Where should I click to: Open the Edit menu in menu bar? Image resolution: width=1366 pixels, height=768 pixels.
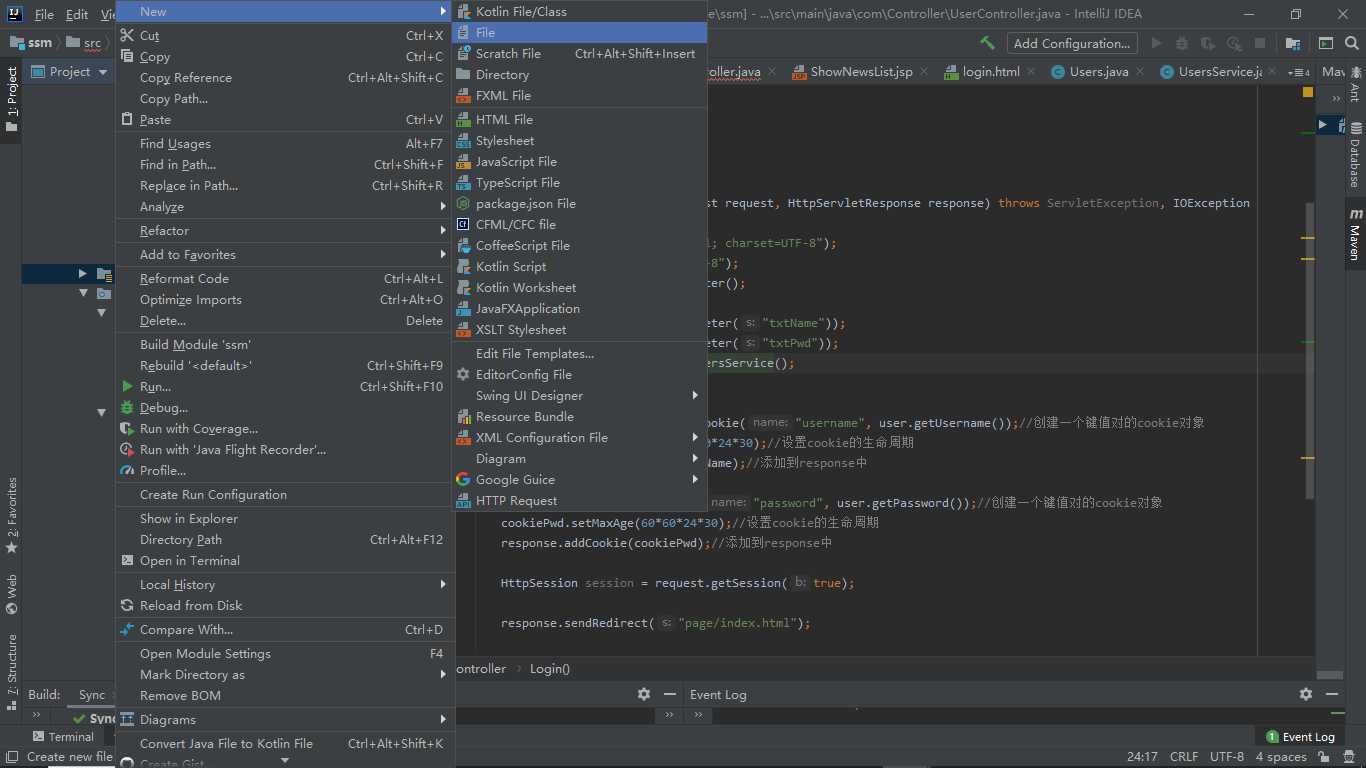[77, 14]
